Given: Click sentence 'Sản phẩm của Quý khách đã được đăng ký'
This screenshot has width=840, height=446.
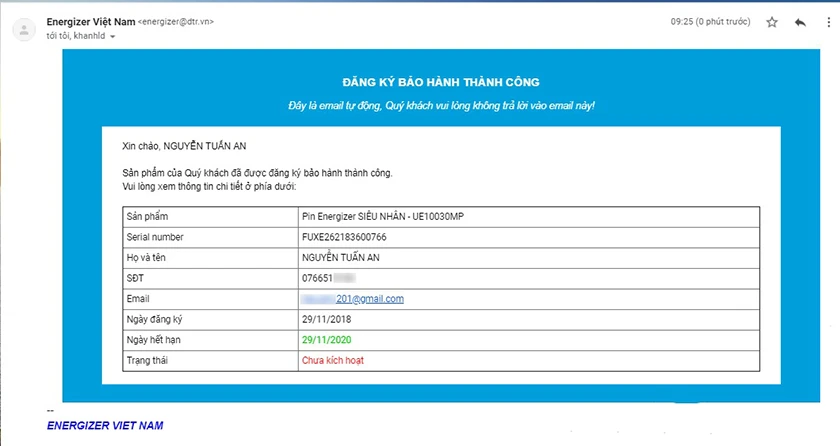Looking at the screenshot, I should (257, 173).
